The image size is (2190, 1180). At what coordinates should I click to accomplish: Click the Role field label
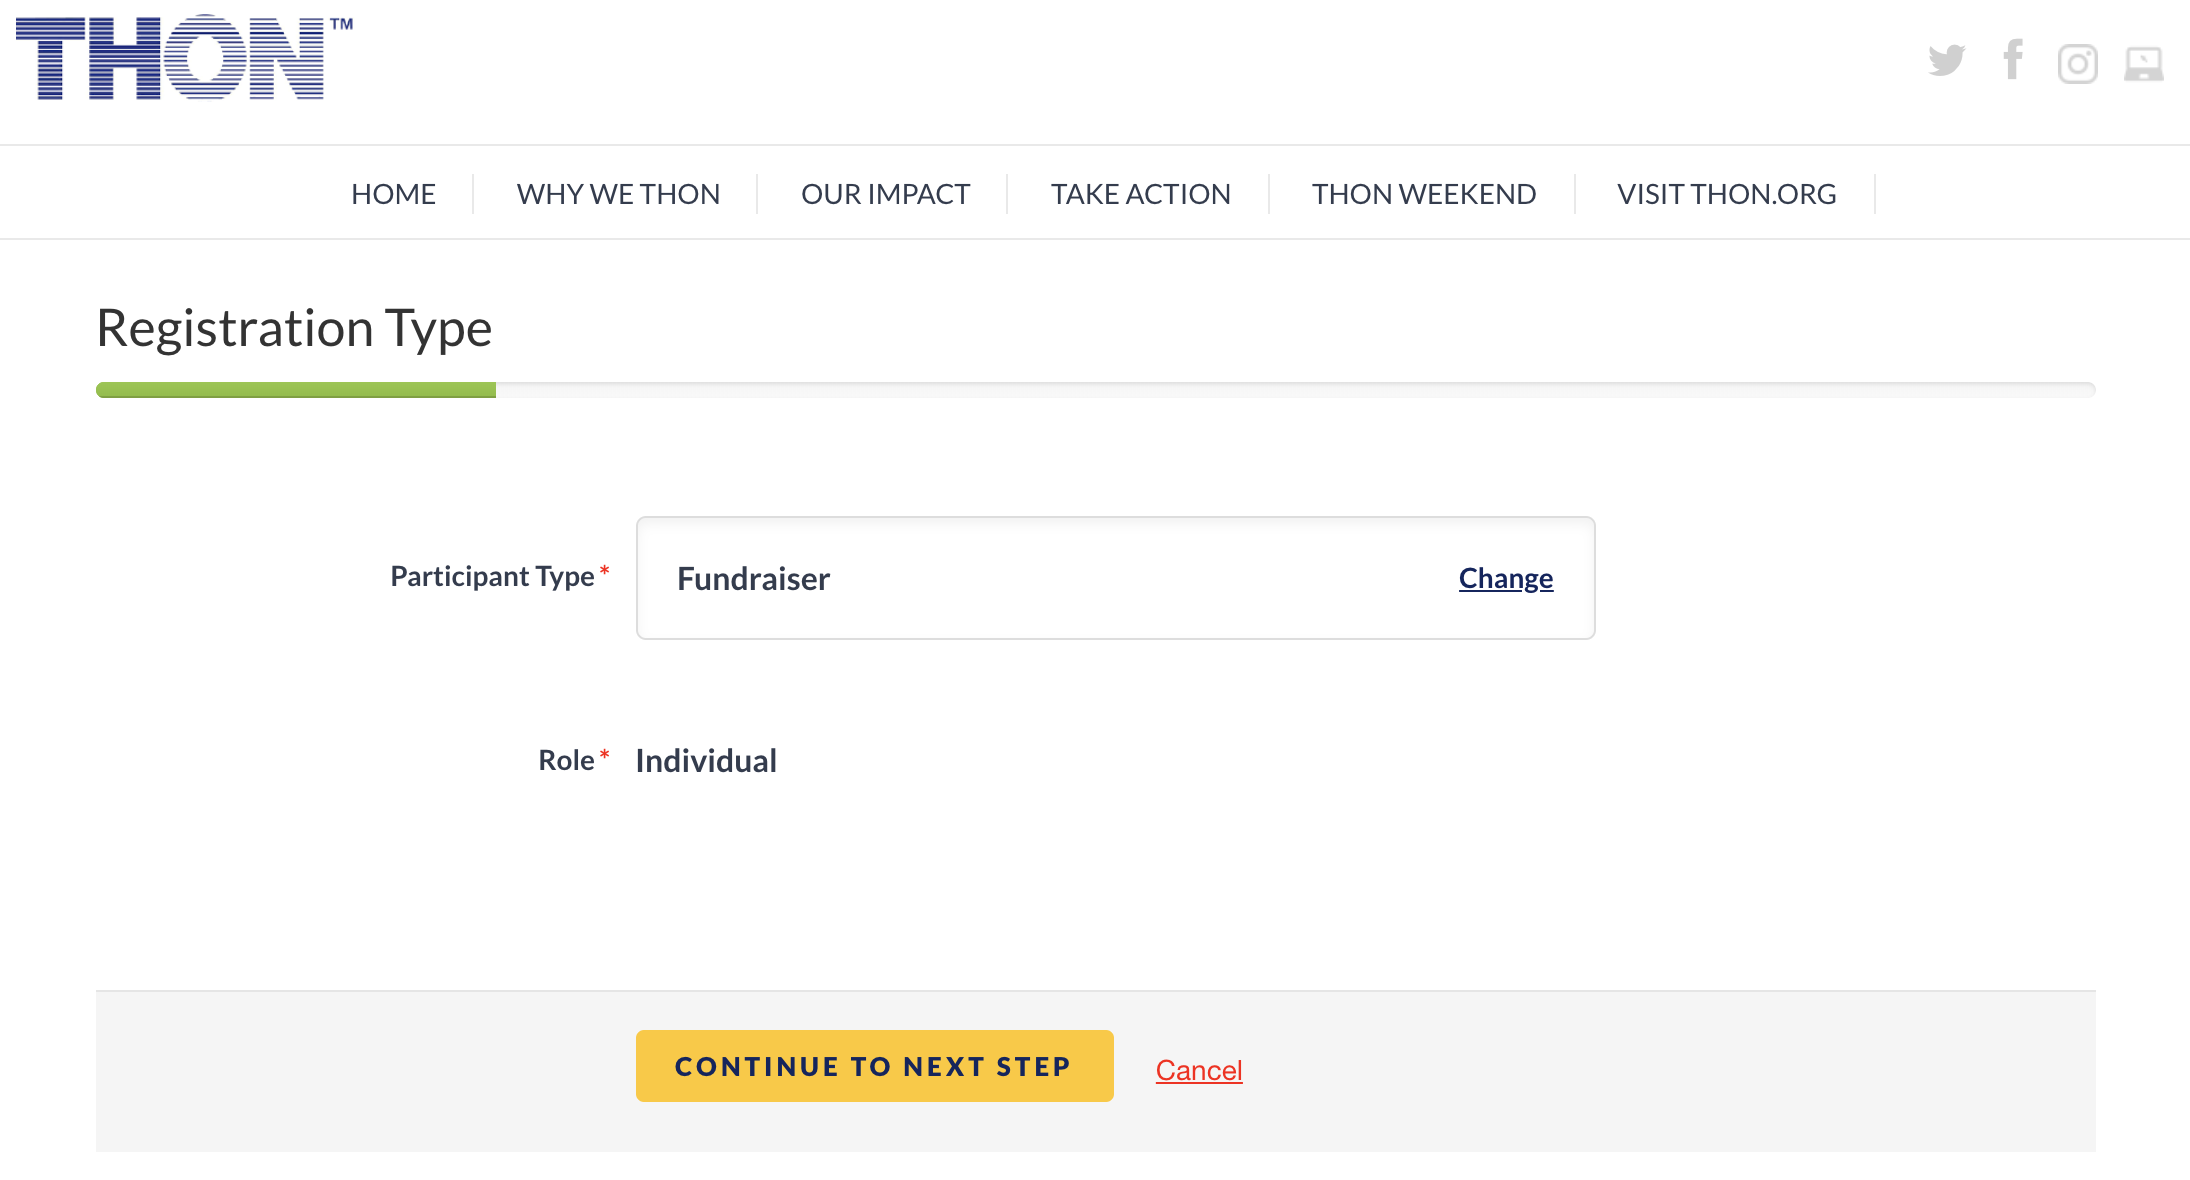[x=566, y=760]
